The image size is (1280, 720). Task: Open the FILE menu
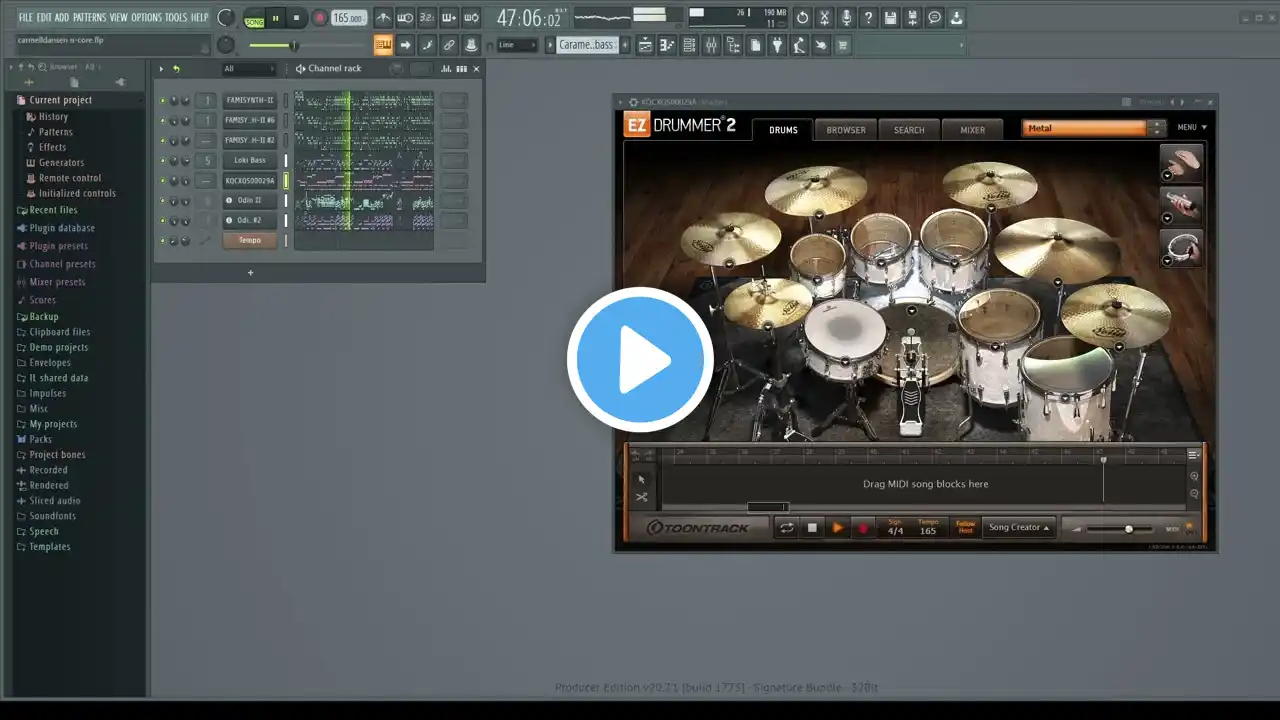25,18
